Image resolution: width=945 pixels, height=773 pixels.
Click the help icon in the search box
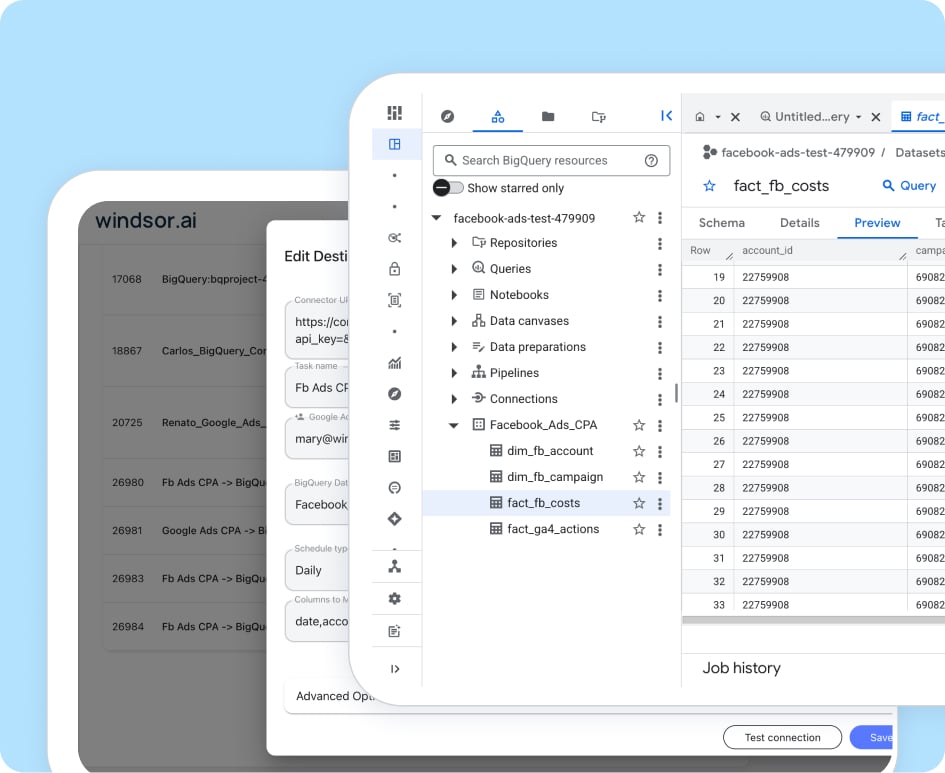[651, 160]
